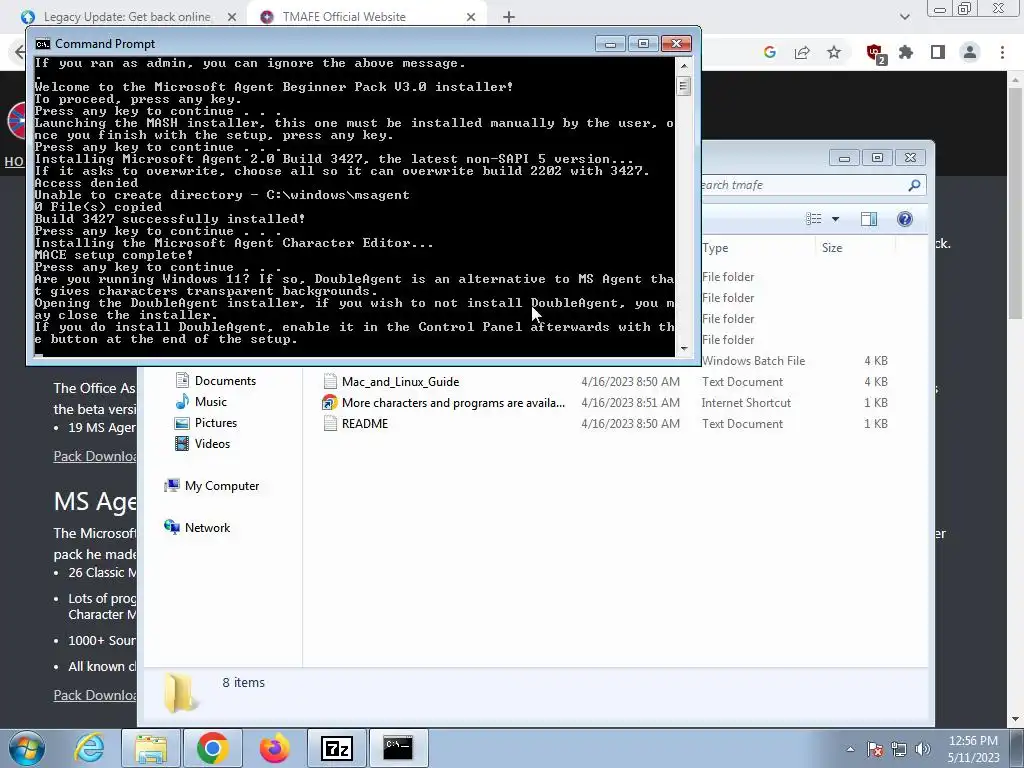
Task: Open the uBlock Origin extension icon
Action: coord(875,53)
